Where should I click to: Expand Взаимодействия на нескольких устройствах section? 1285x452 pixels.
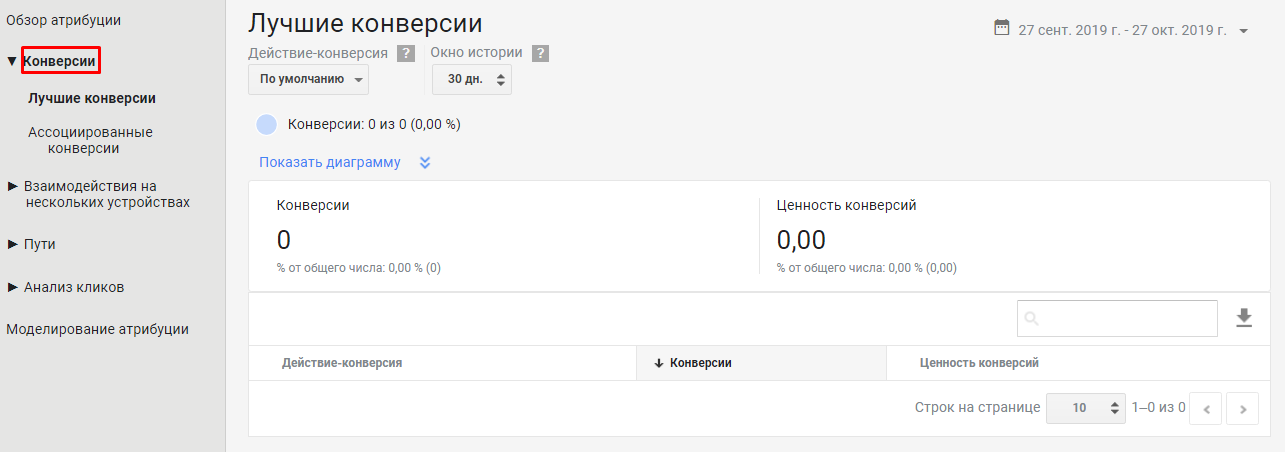(x=13, y=186)
